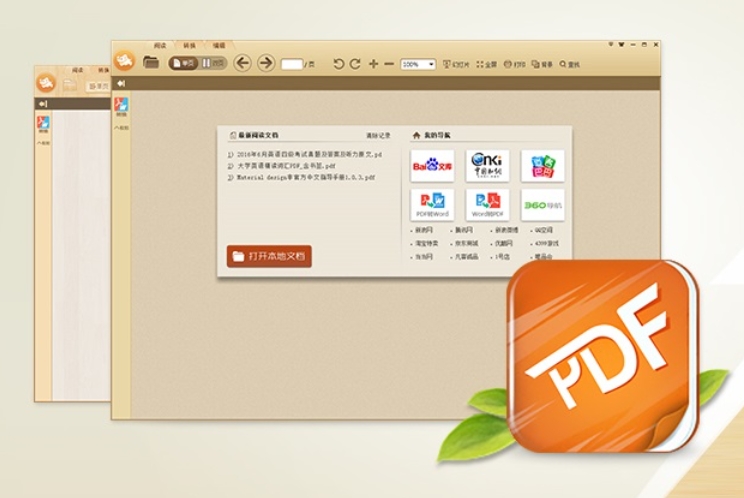The image size is (744, 498).
Task: Open the 淘宝特卖 link
Action: (425, 243)
